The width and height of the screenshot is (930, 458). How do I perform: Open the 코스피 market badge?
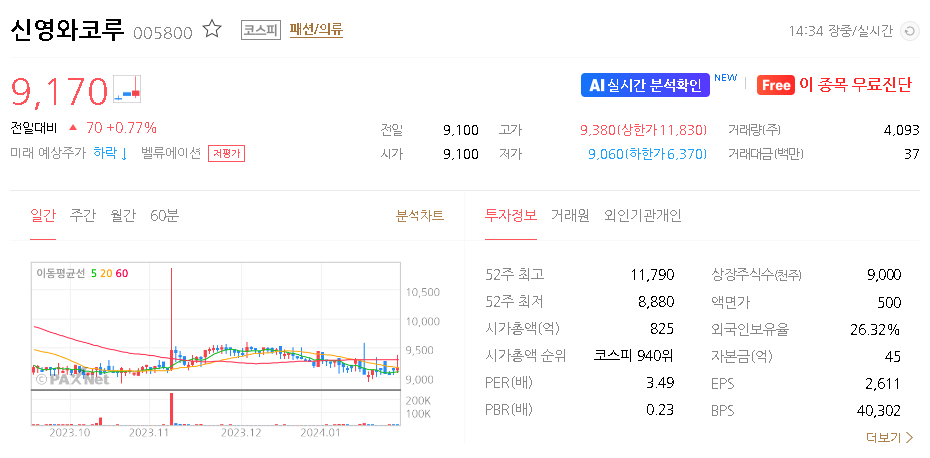pyautogui.click(x=260, y=30)
